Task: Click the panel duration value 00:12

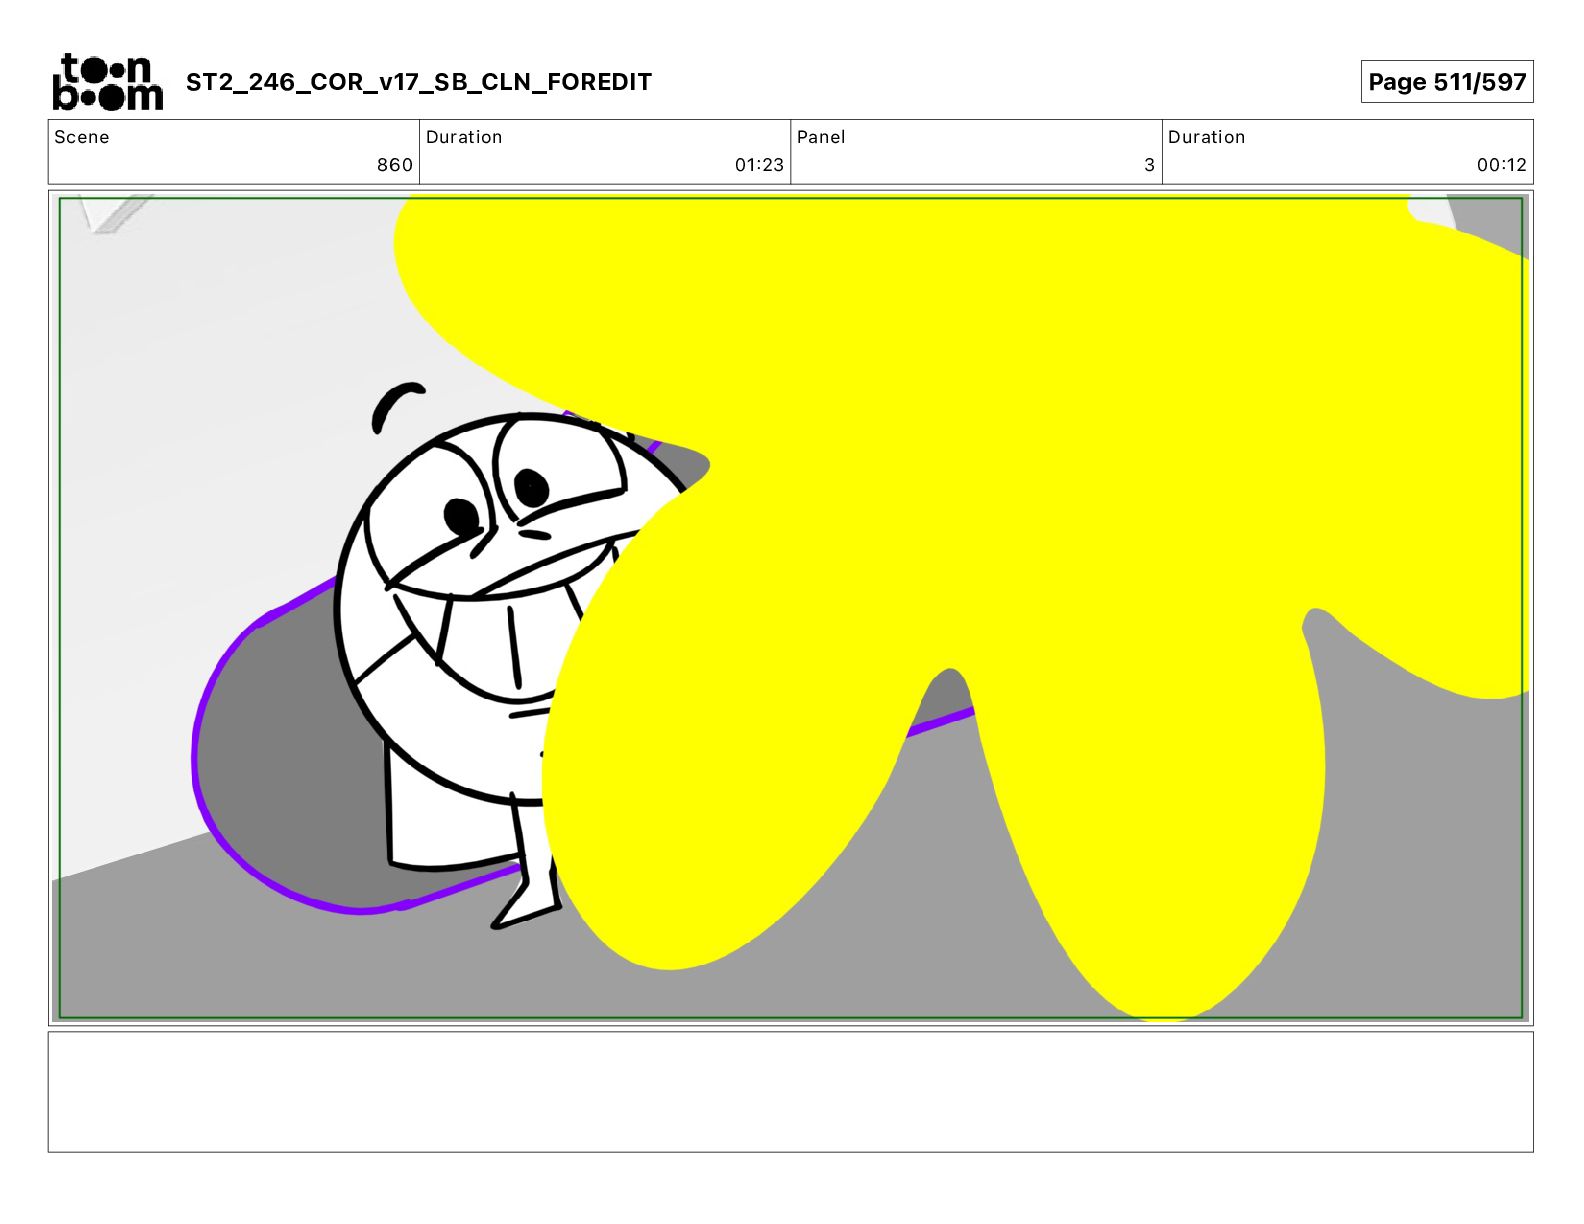Action: [1502, 165]
